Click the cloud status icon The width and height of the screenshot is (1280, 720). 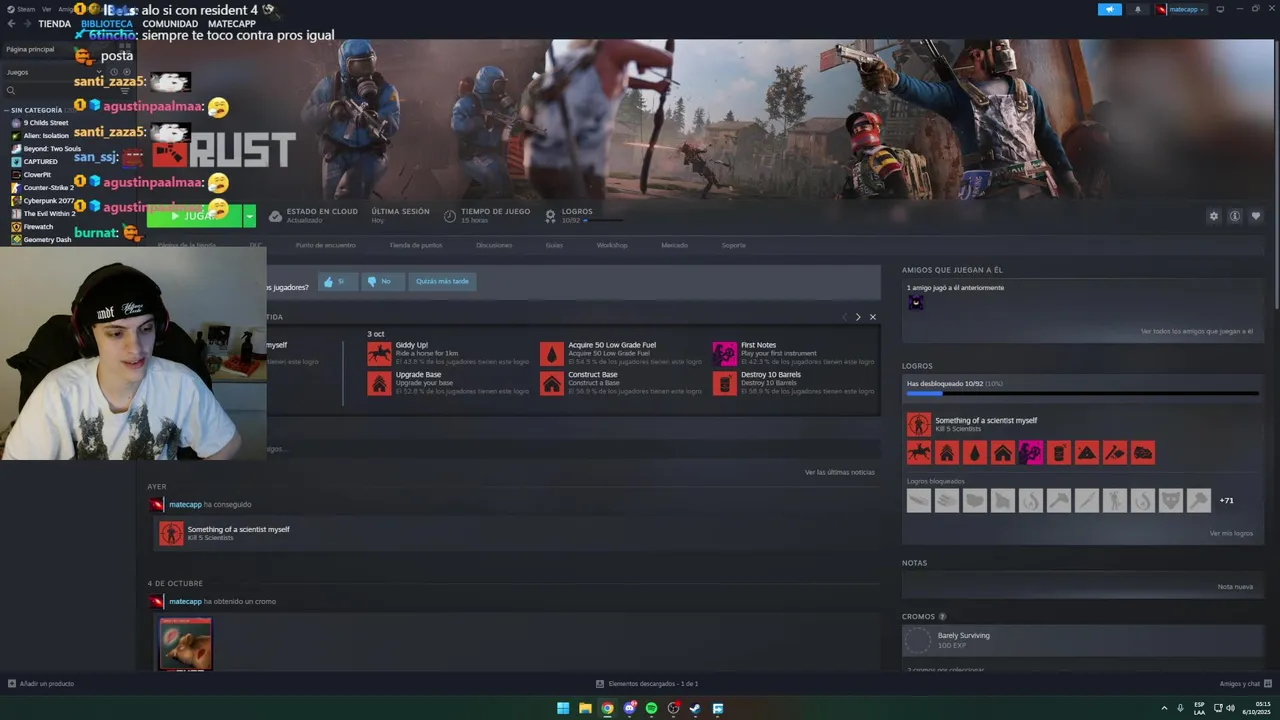pos(275,216)
